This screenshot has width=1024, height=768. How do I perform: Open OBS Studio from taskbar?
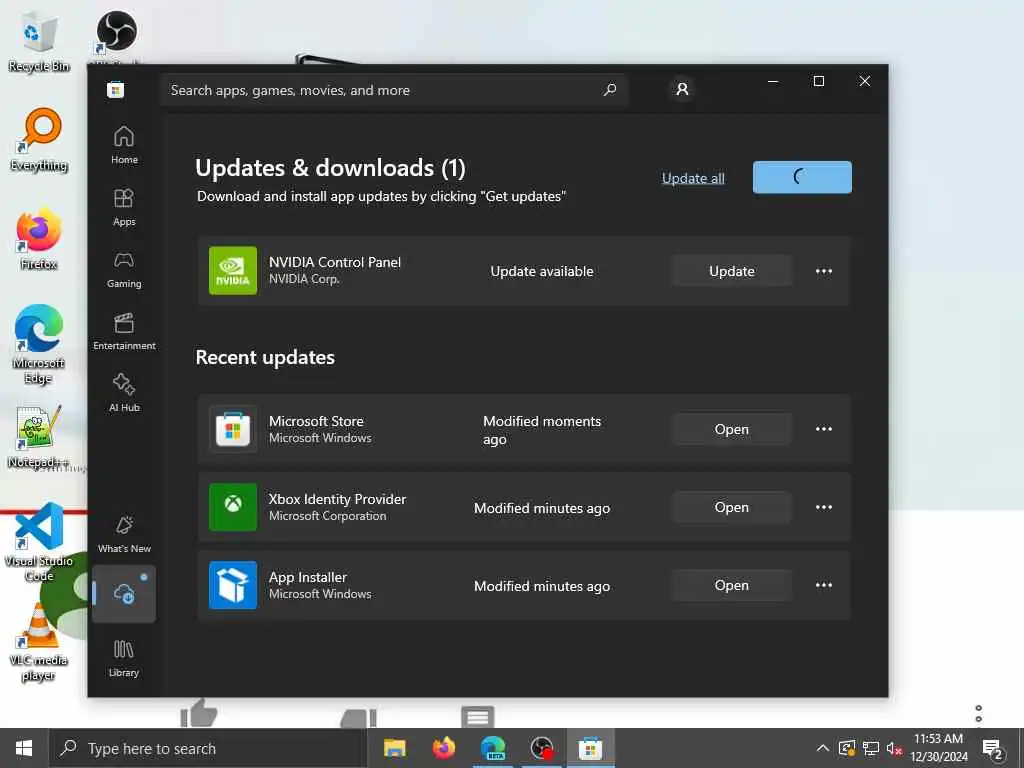tap(542, 748)
